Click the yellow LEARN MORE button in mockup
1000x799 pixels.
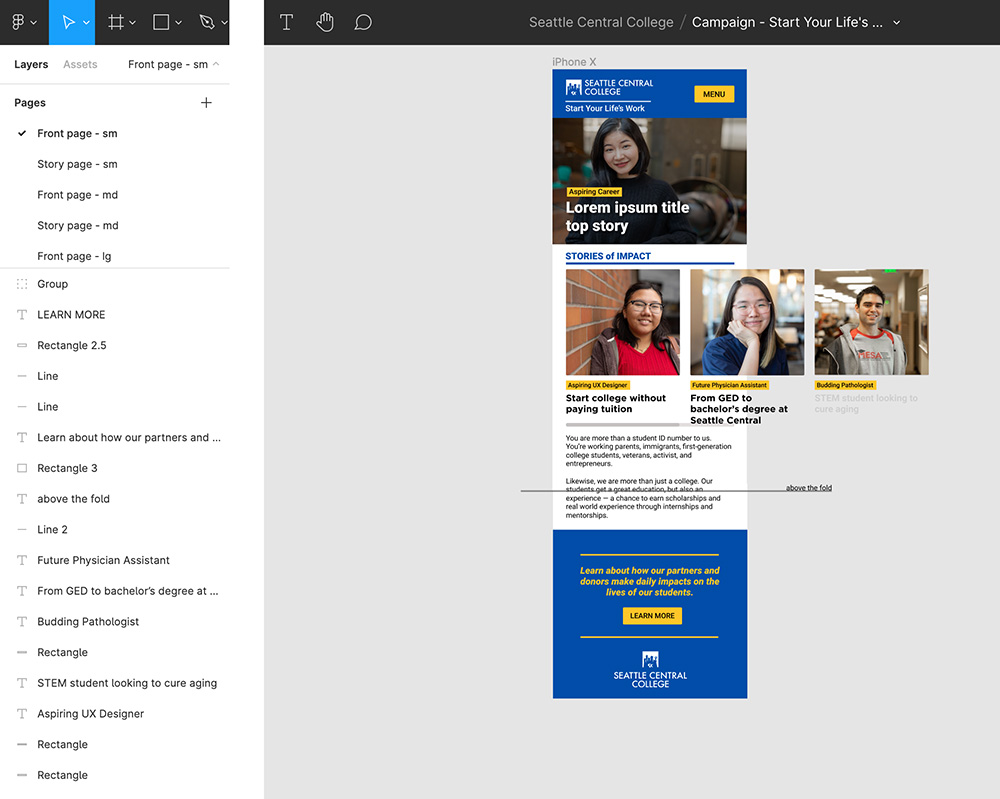(x=652, y=615)
